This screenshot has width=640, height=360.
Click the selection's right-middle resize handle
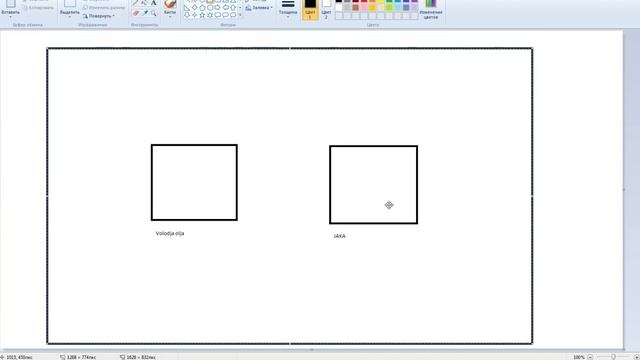532,196
